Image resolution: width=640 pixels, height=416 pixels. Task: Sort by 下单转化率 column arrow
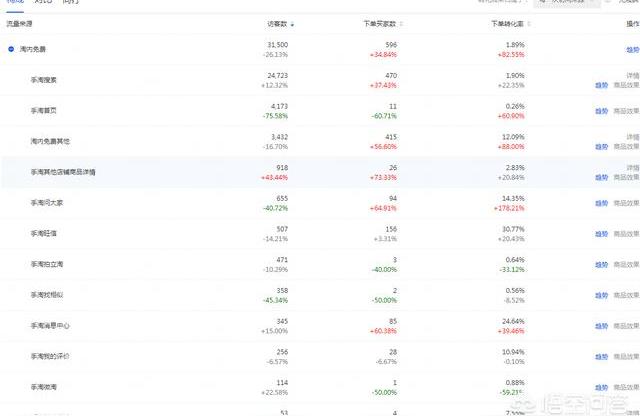(x=529, y=24)
